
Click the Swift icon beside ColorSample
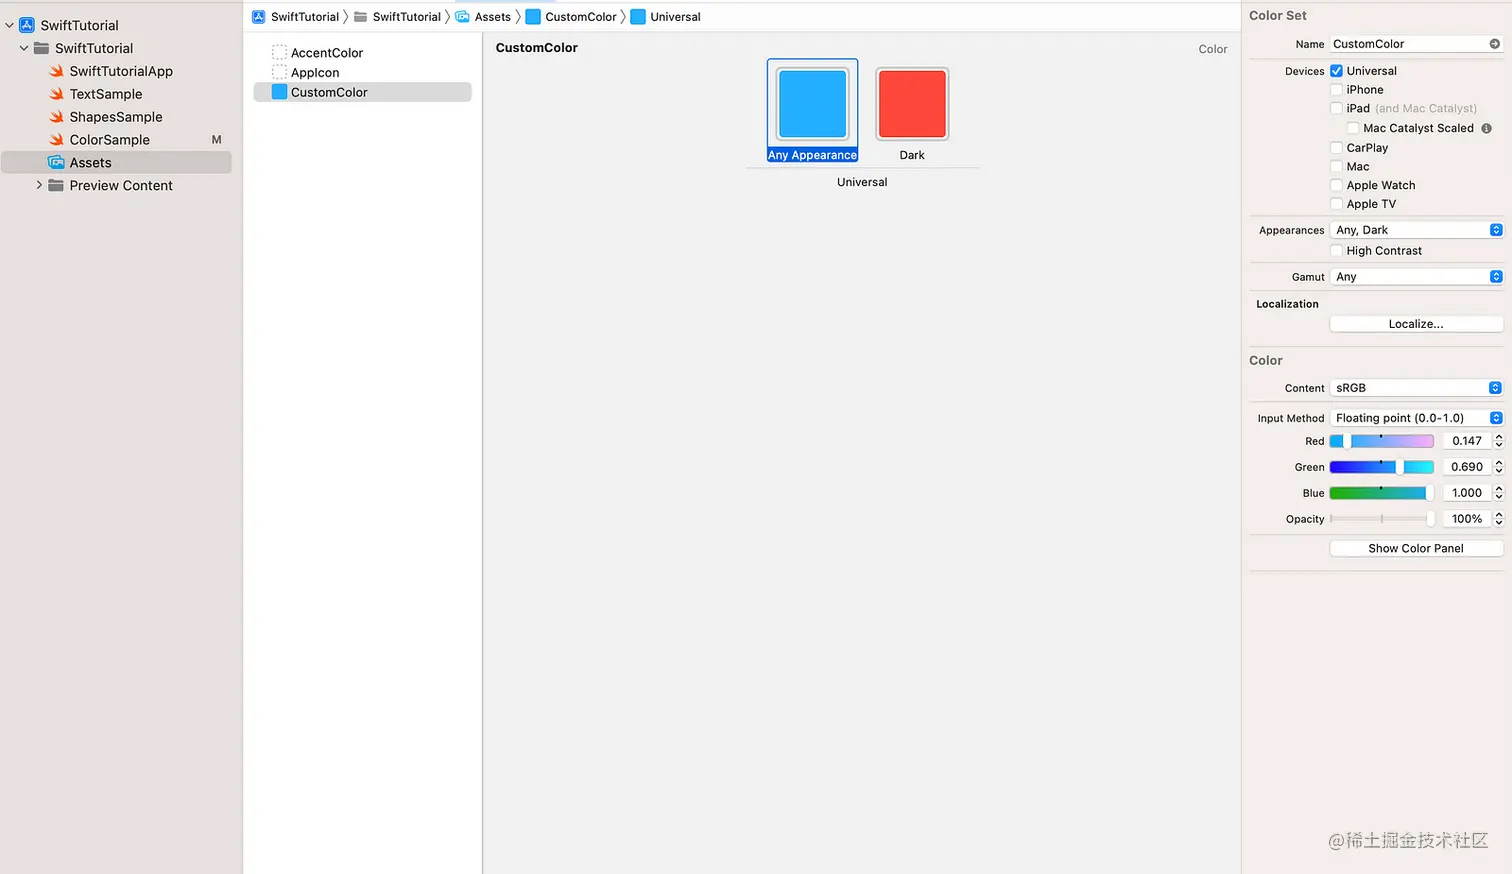pyautogui.click(x=57, y=140)
